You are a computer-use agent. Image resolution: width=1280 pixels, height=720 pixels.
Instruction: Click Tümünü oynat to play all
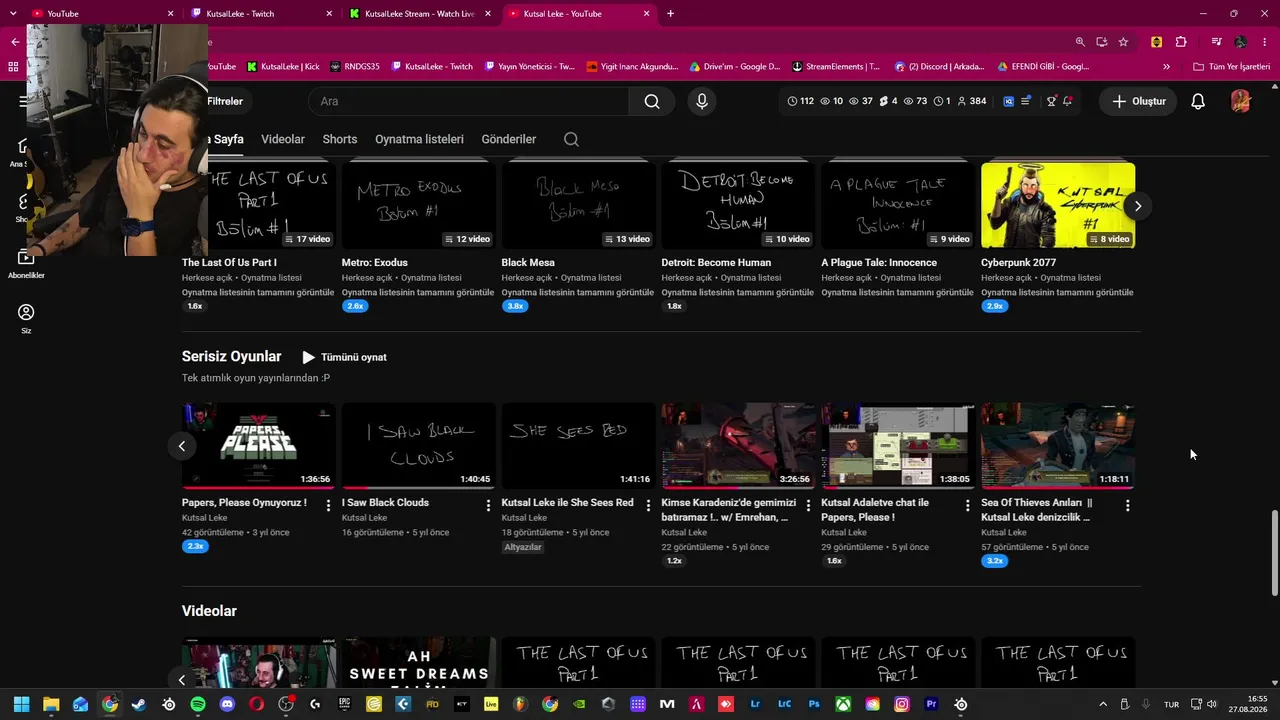tap(344, 357)
